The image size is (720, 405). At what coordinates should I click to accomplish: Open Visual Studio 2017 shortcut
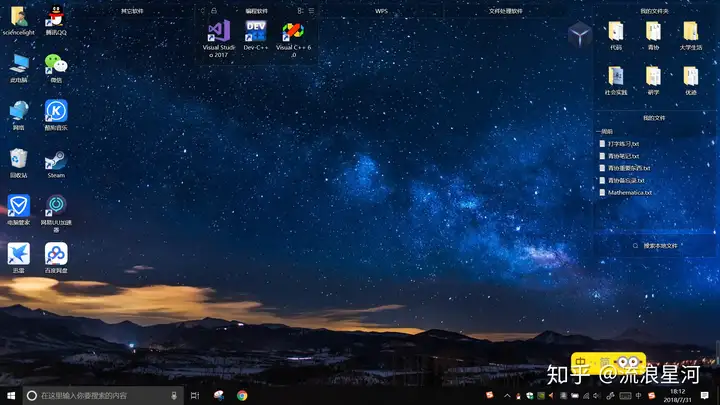(x=218, y=32)
